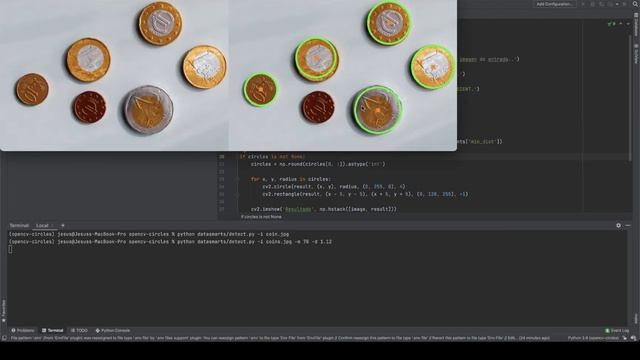Viewport: 640px width, 360px height.
Task: Add a new terminal session with plus icon
Action: click(63, 225)
